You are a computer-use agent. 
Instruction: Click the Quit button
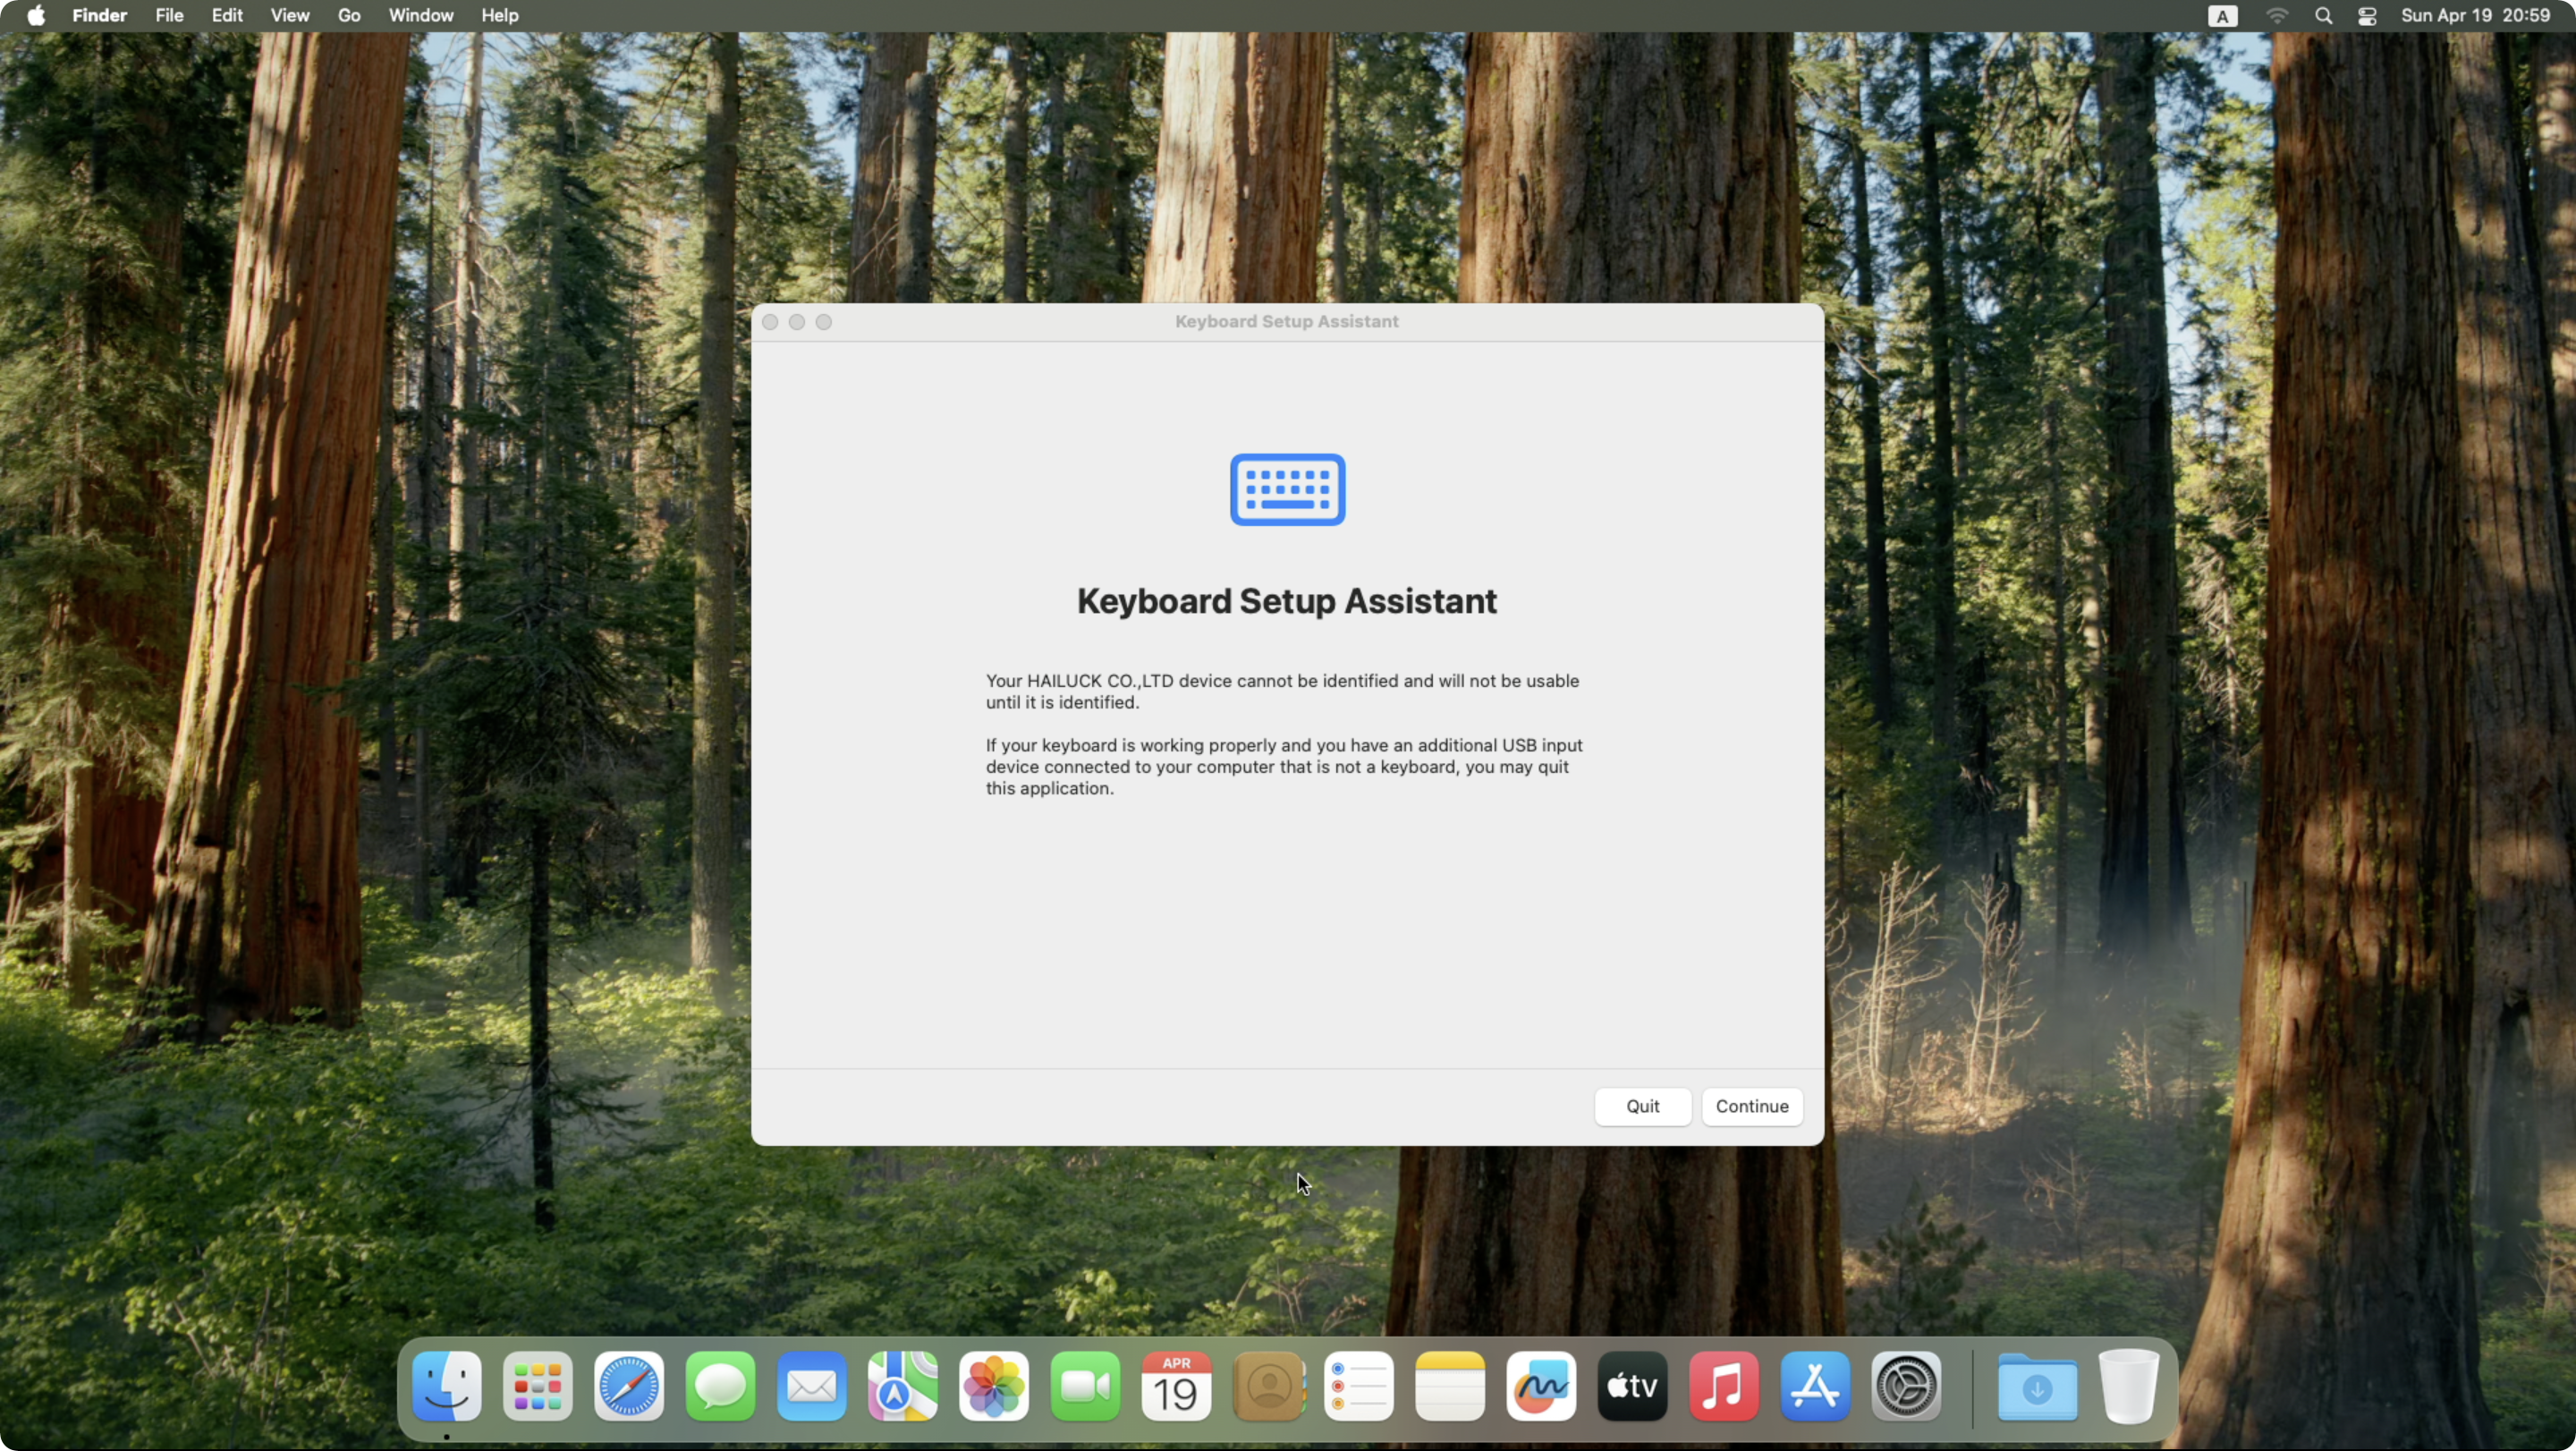(1642, 1106)
